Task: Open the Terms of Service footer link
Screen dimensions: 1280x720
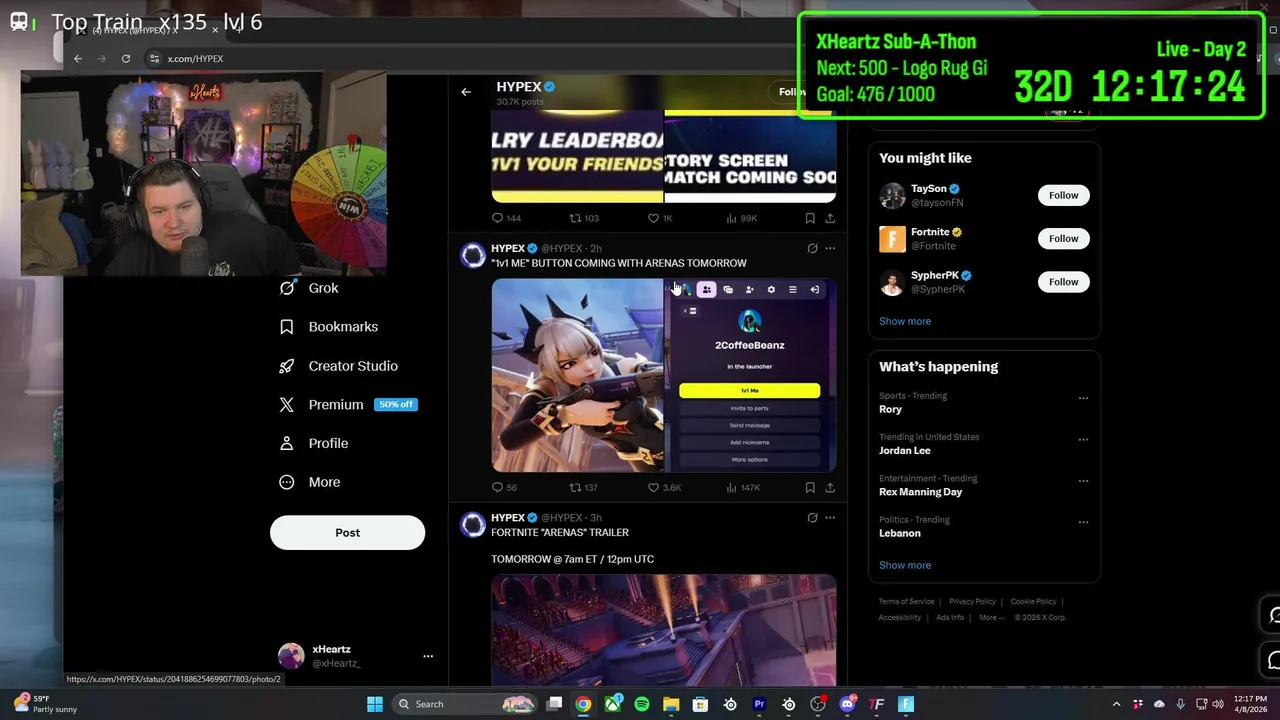Action: point(906,602)
